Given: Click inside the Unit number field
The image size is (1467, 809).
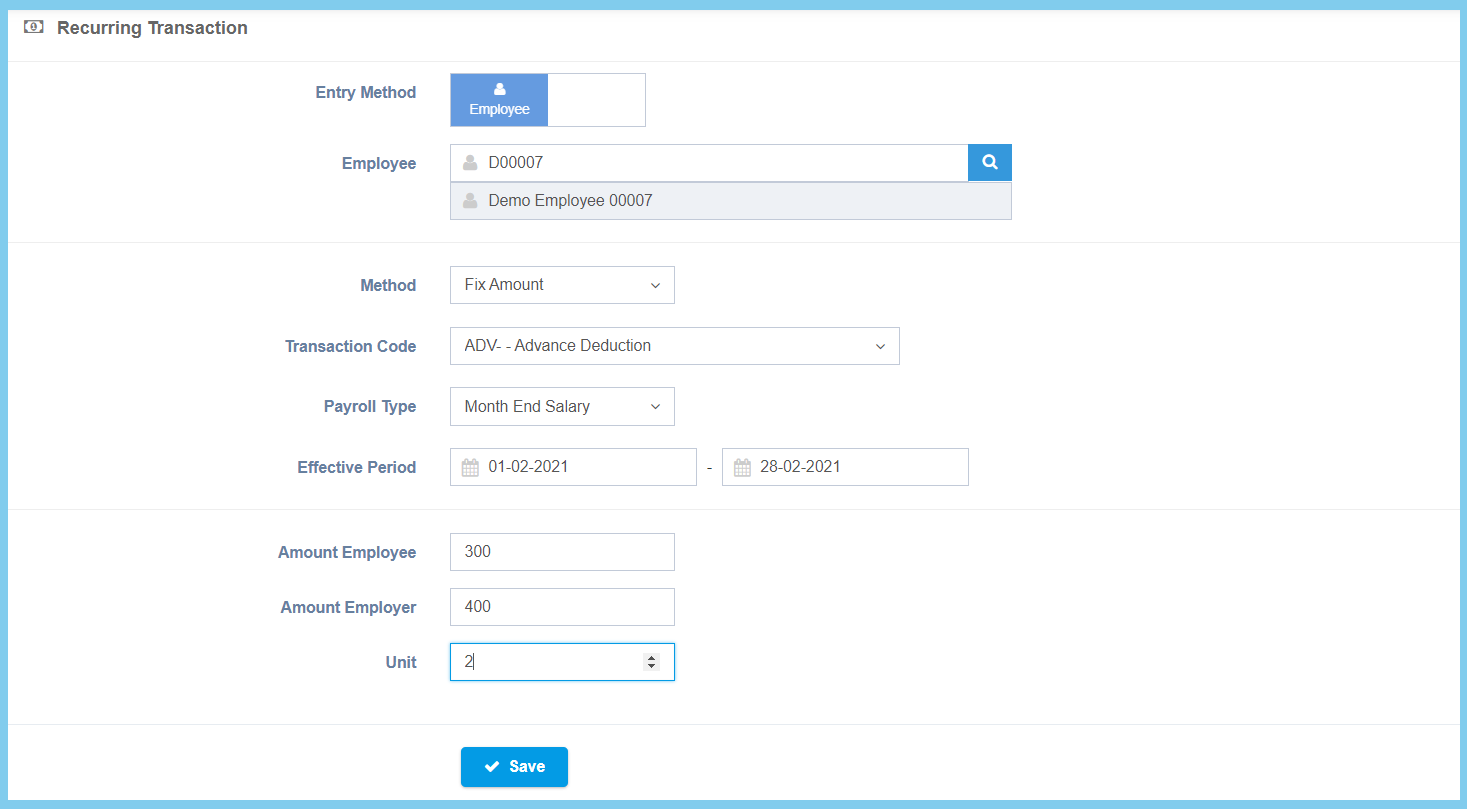Looking at the screenshot, I should (545, 662).
